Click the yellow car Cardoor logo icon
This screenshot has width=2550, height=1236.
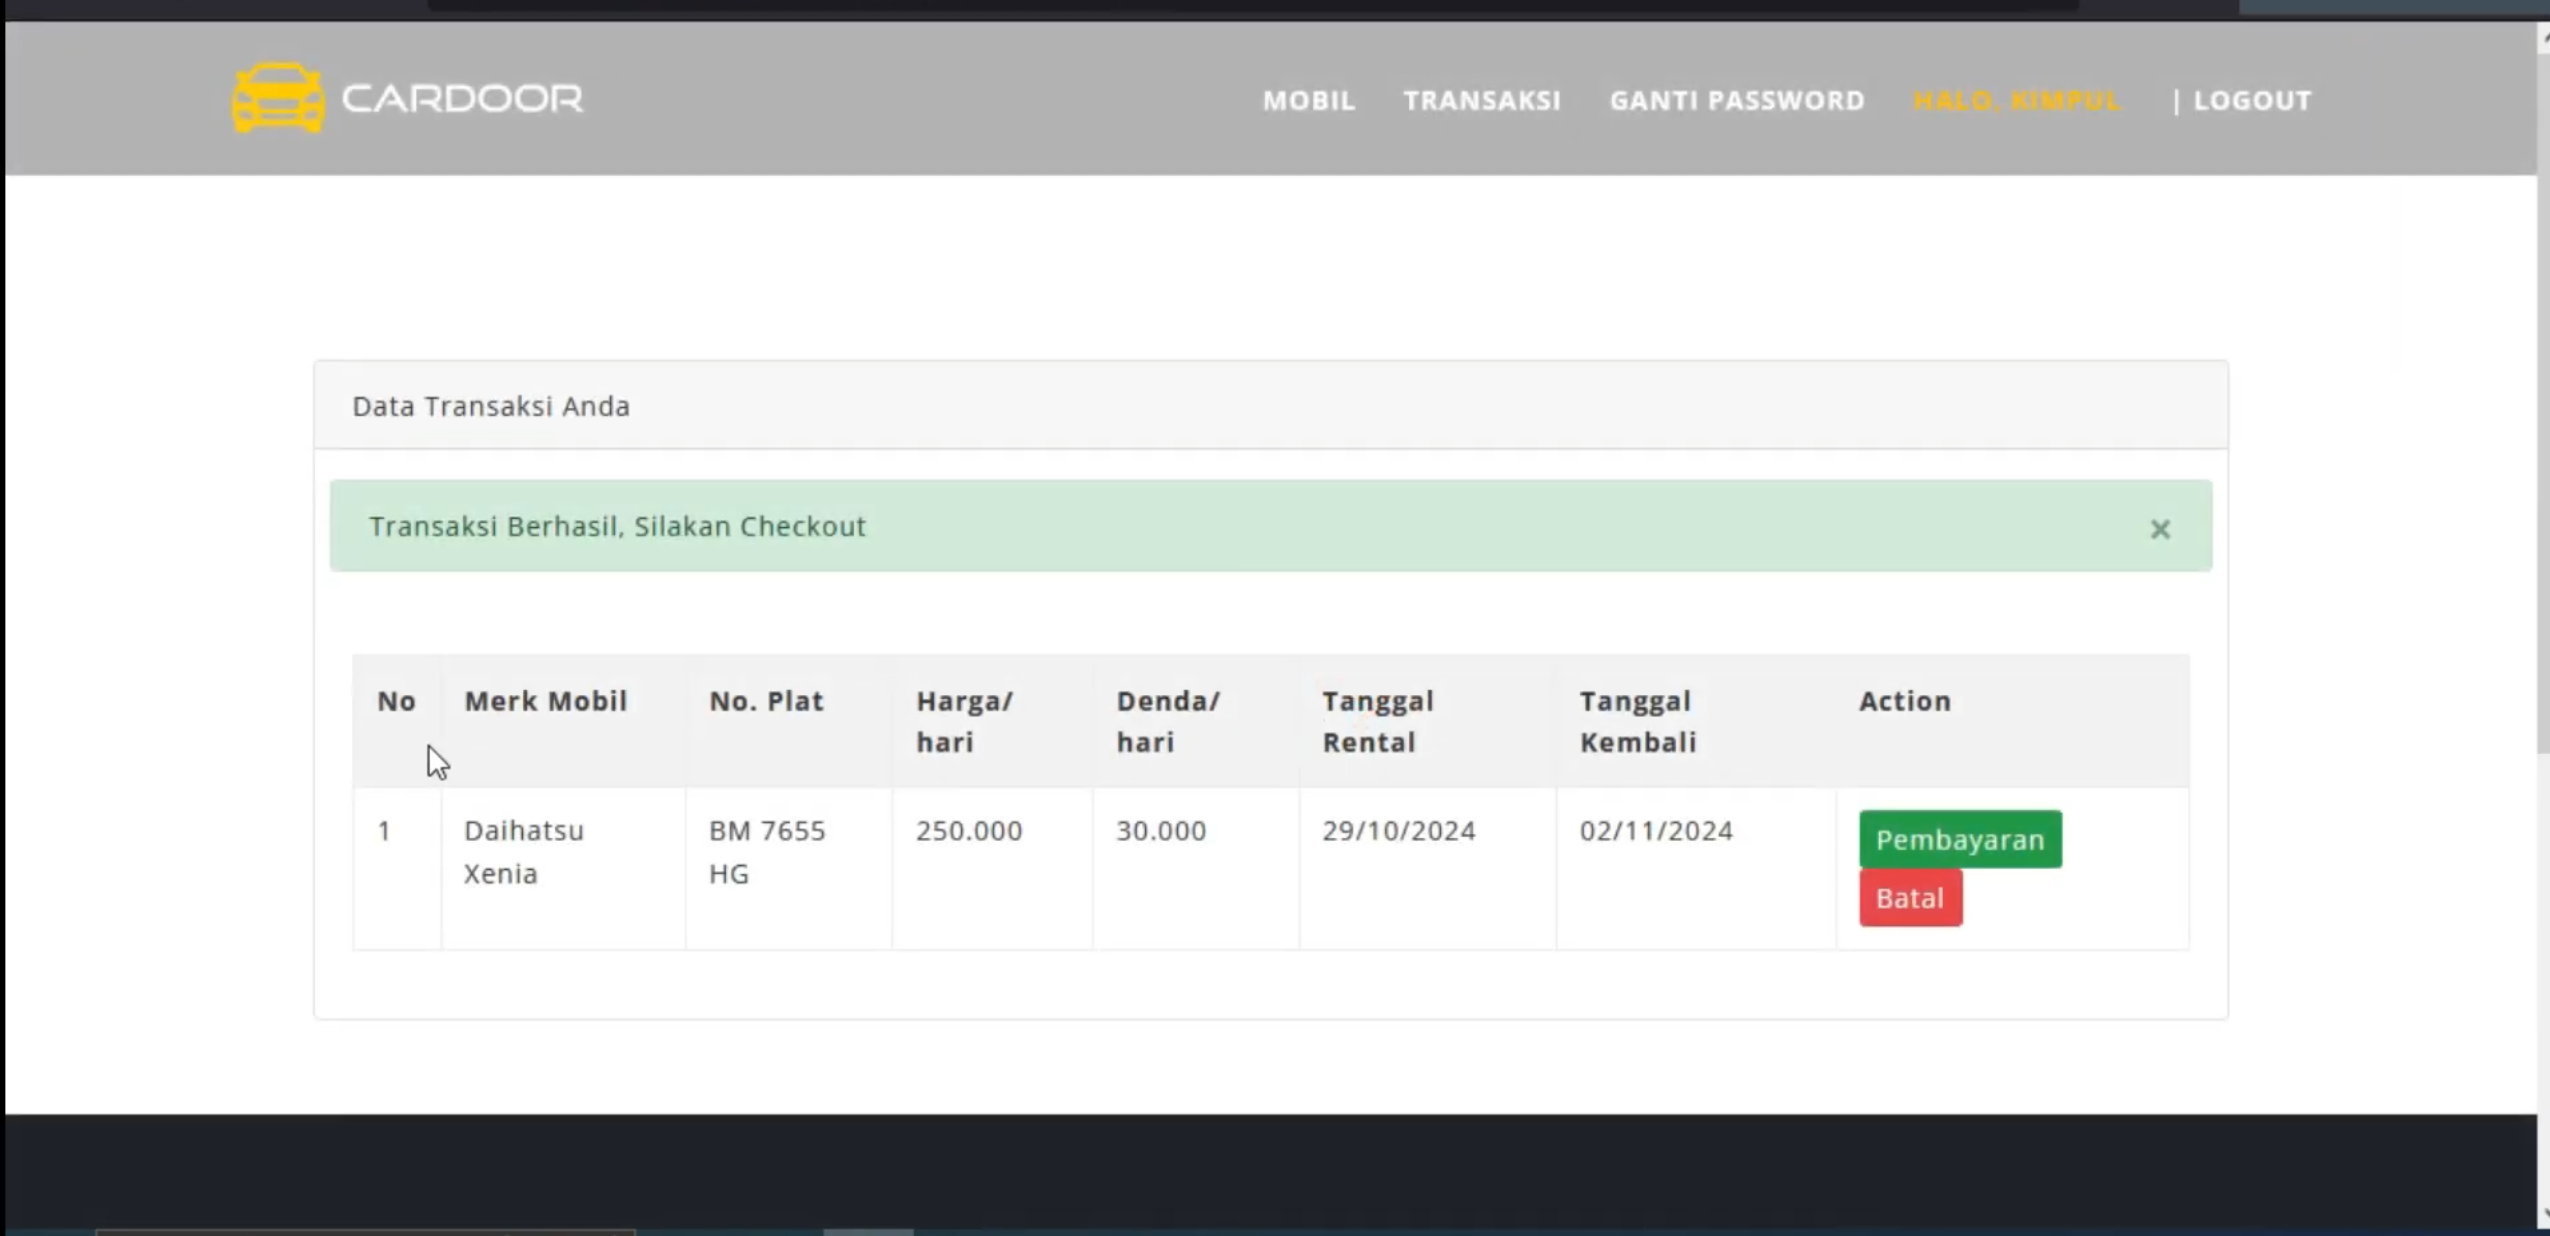click(278, 97)
